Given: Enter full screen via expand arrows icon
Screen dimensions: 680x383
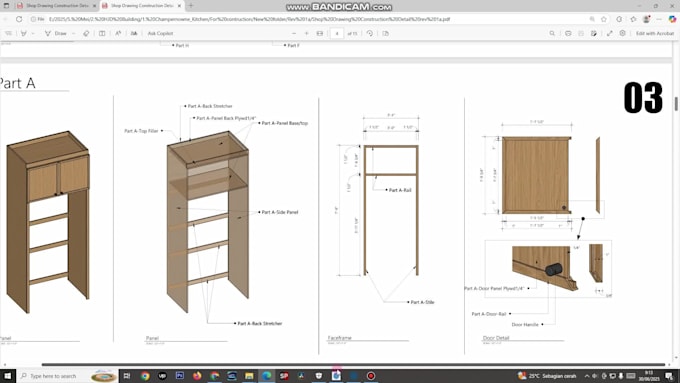Looking at the screenshot, I should (x=609, y=33).
